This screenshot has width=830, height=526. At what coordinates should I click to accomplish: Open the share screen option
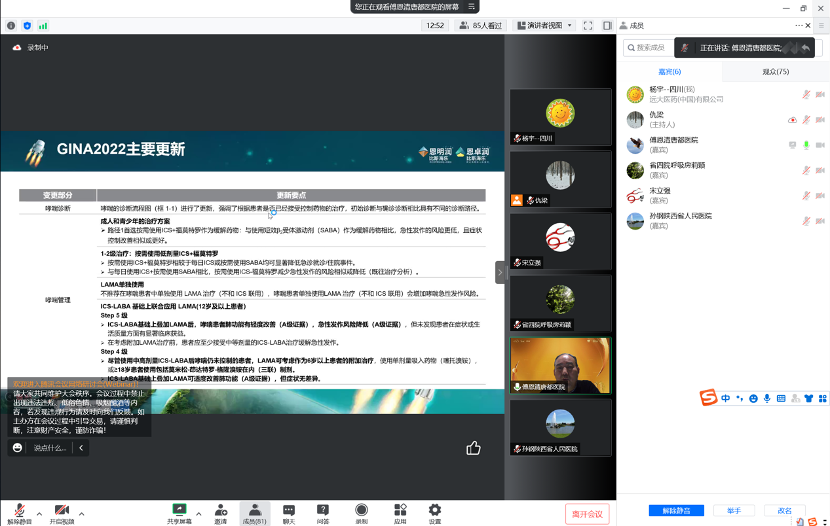click(x=180, y=510)
